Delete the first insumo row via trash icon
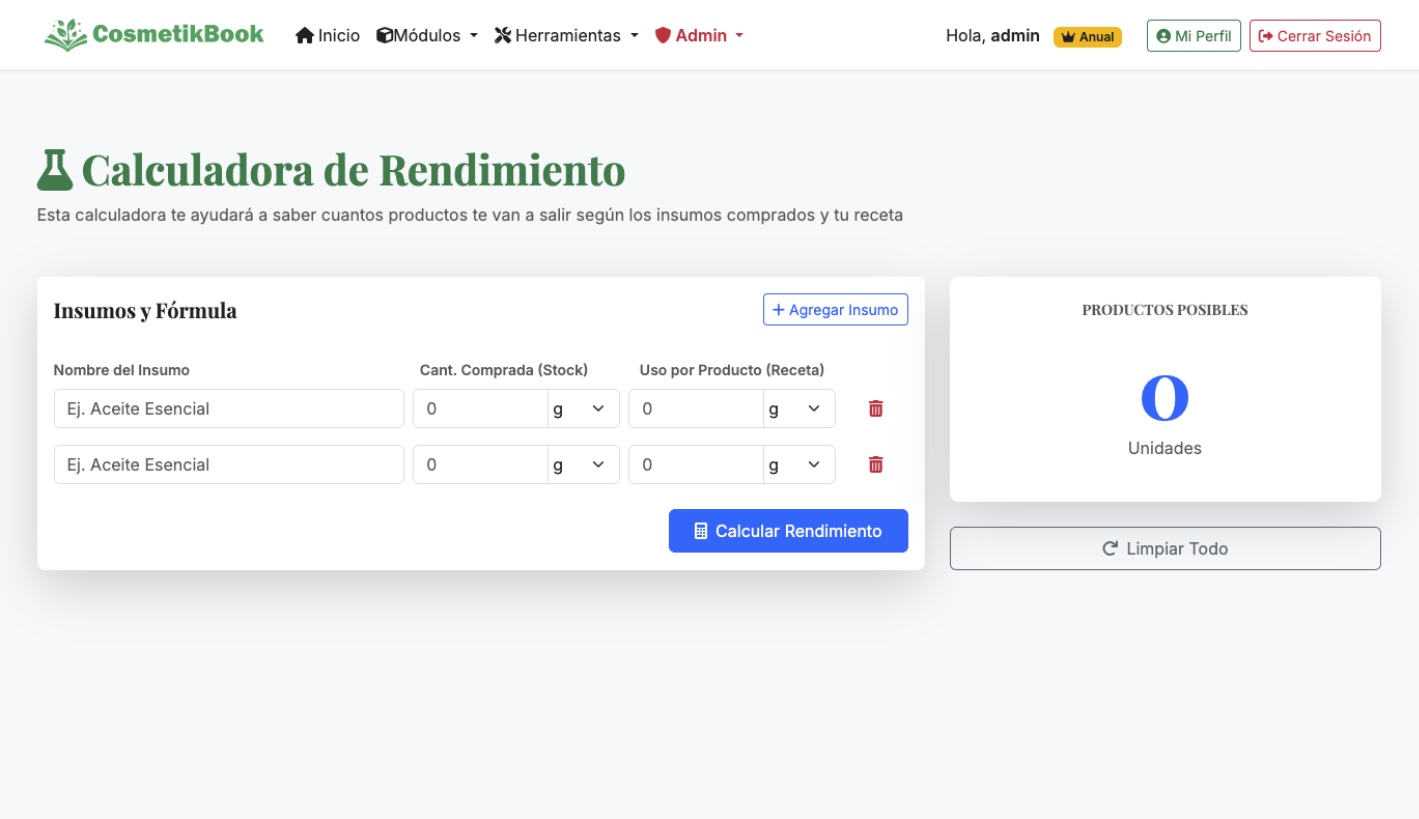Image resolution: width=1419 pixels, height=819 pixels. coord(875,408)
